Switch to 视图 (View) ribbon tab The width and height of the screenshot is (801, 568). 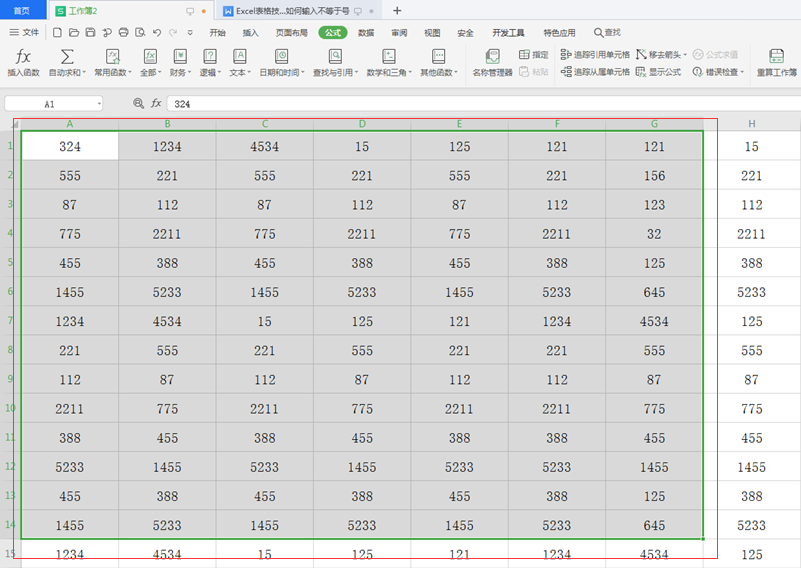432,33
